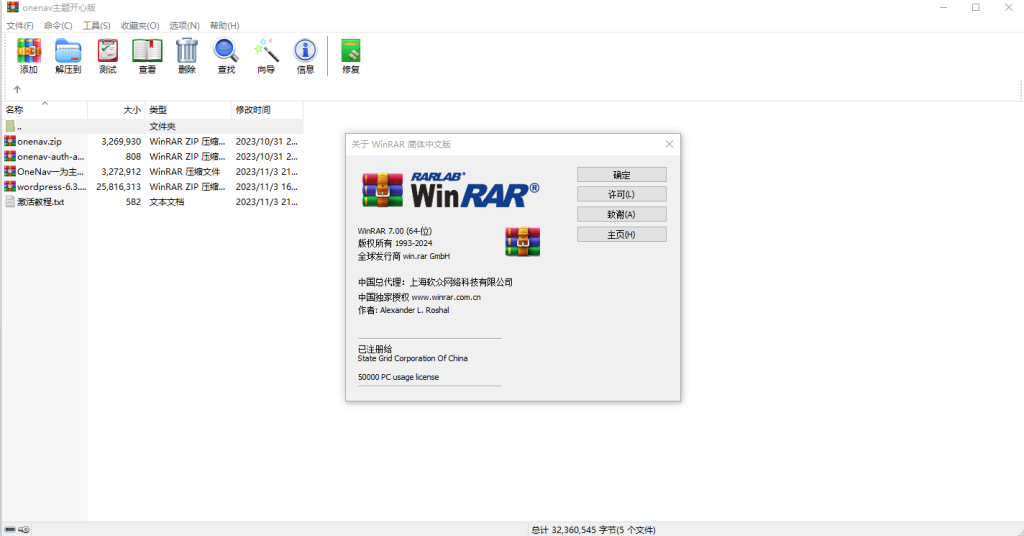Go up one folder level arrow
The image size is (1024, 536).
click(x=17, y=89)
